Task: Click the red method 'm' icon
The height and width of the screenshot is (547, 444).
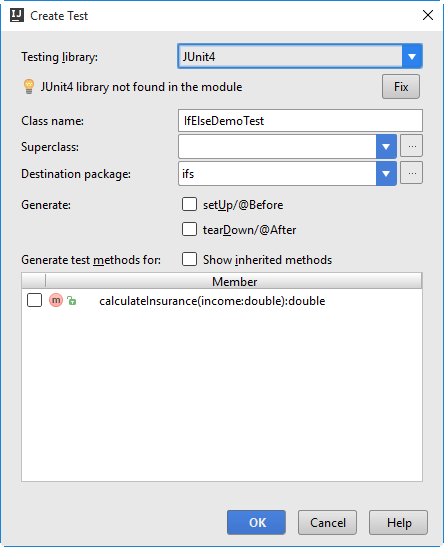Action: 56,300
